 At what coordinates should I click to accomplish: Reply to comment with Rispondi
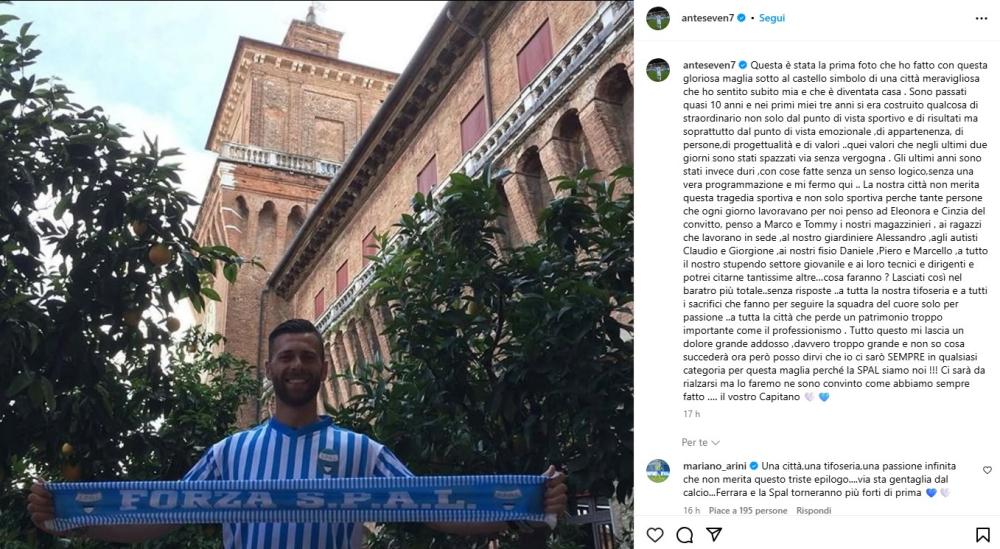click(814, 510)
